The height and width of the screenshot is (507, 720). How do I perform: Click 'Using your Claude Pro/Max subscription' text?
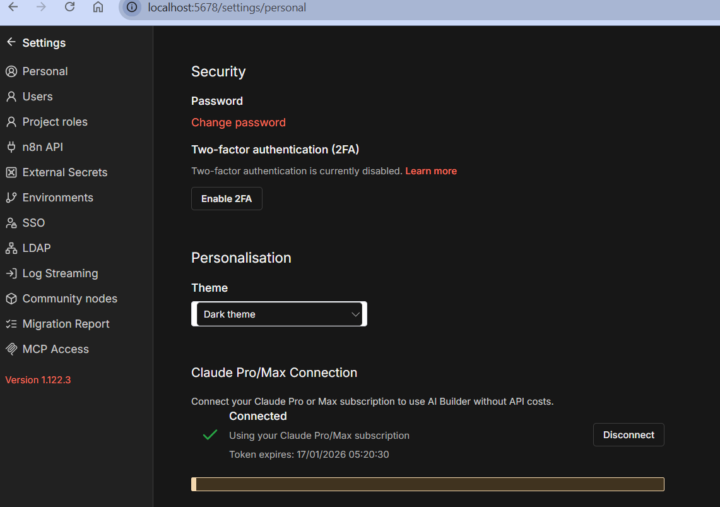(319, 435)
